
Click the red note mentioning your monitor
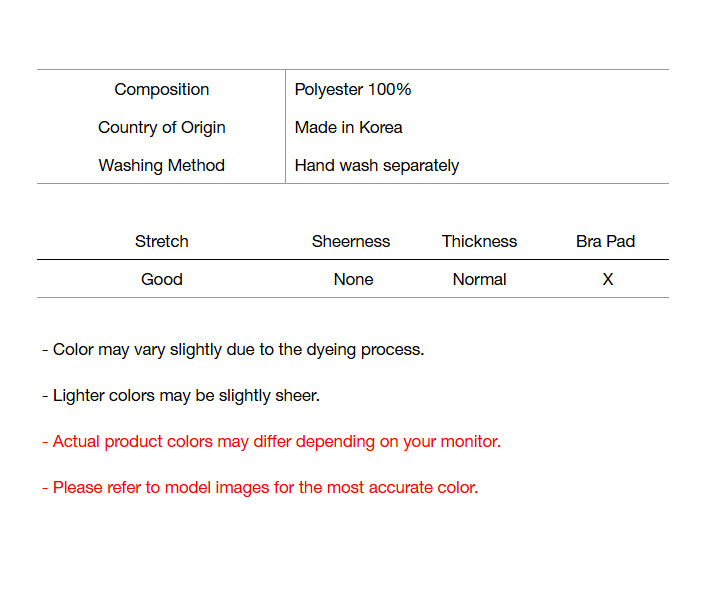(271, 442)
